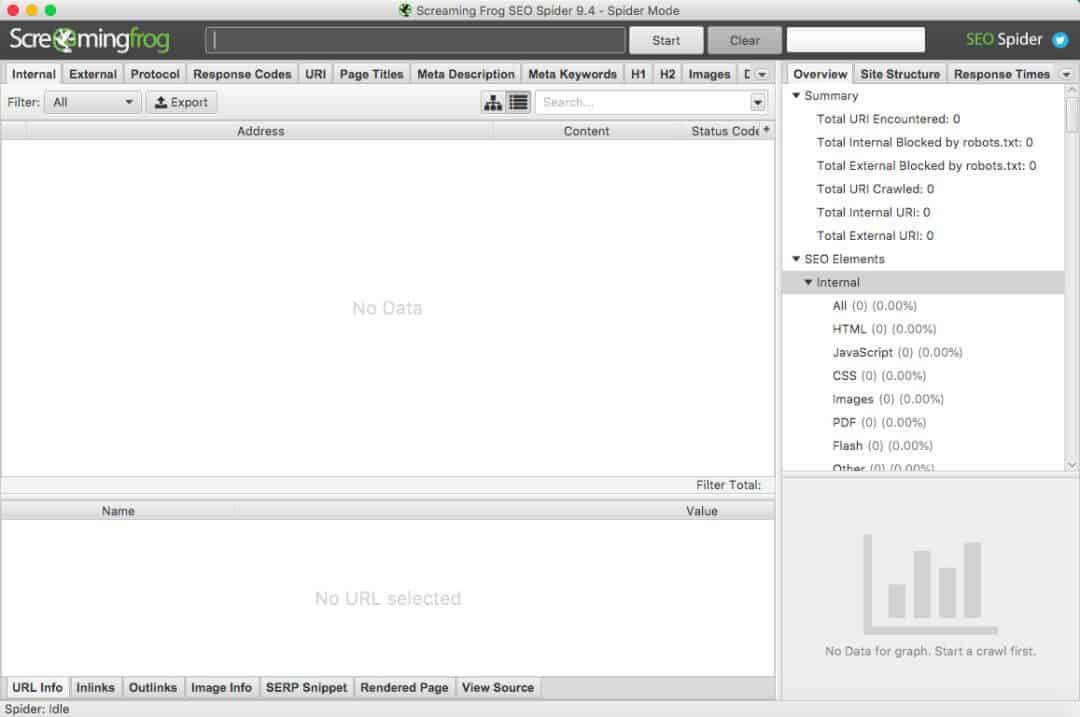Click the plus icon beside Status Code column

click(x=767, y=129)
